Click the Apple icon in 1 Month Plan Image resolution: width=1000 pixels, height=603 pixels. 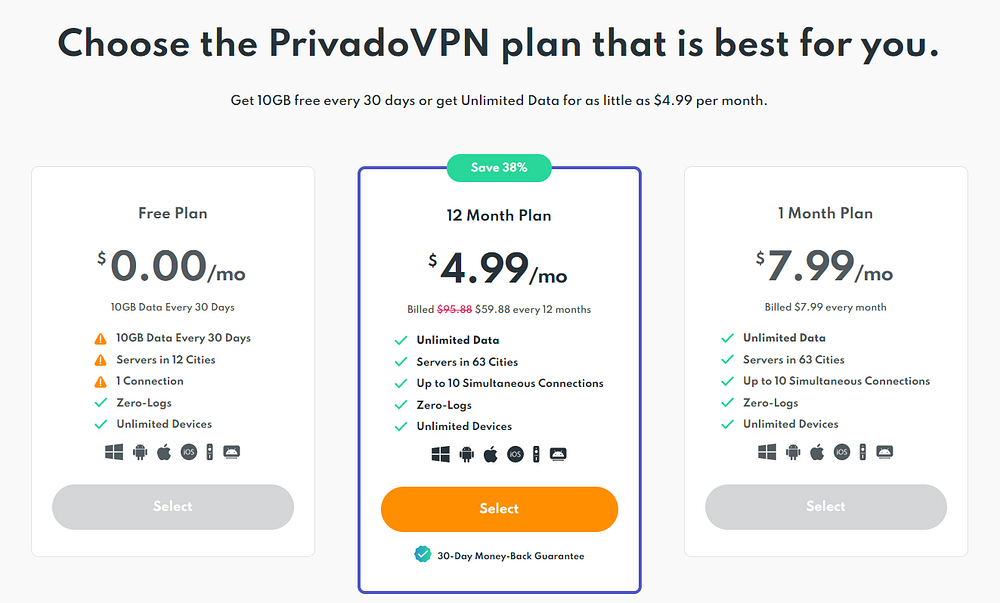pos(817,452)
